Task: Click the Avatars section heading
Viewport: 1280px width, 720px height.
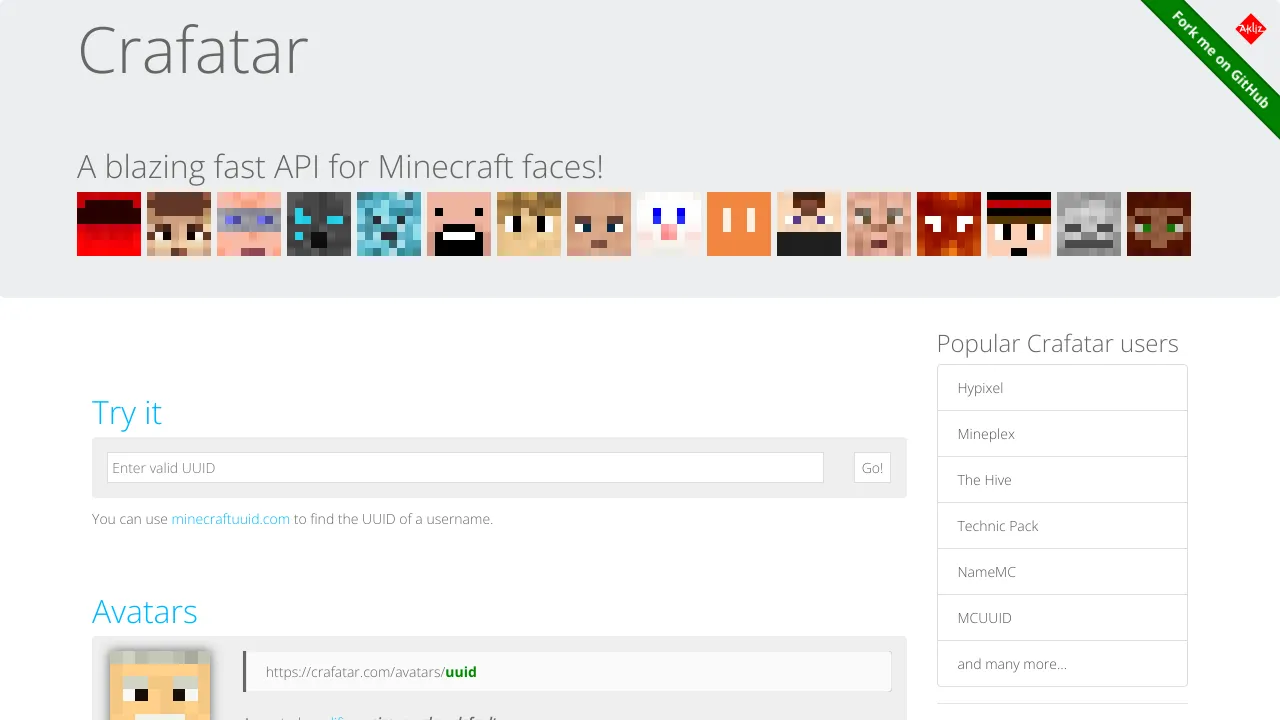Action: [x=145, y=611]
